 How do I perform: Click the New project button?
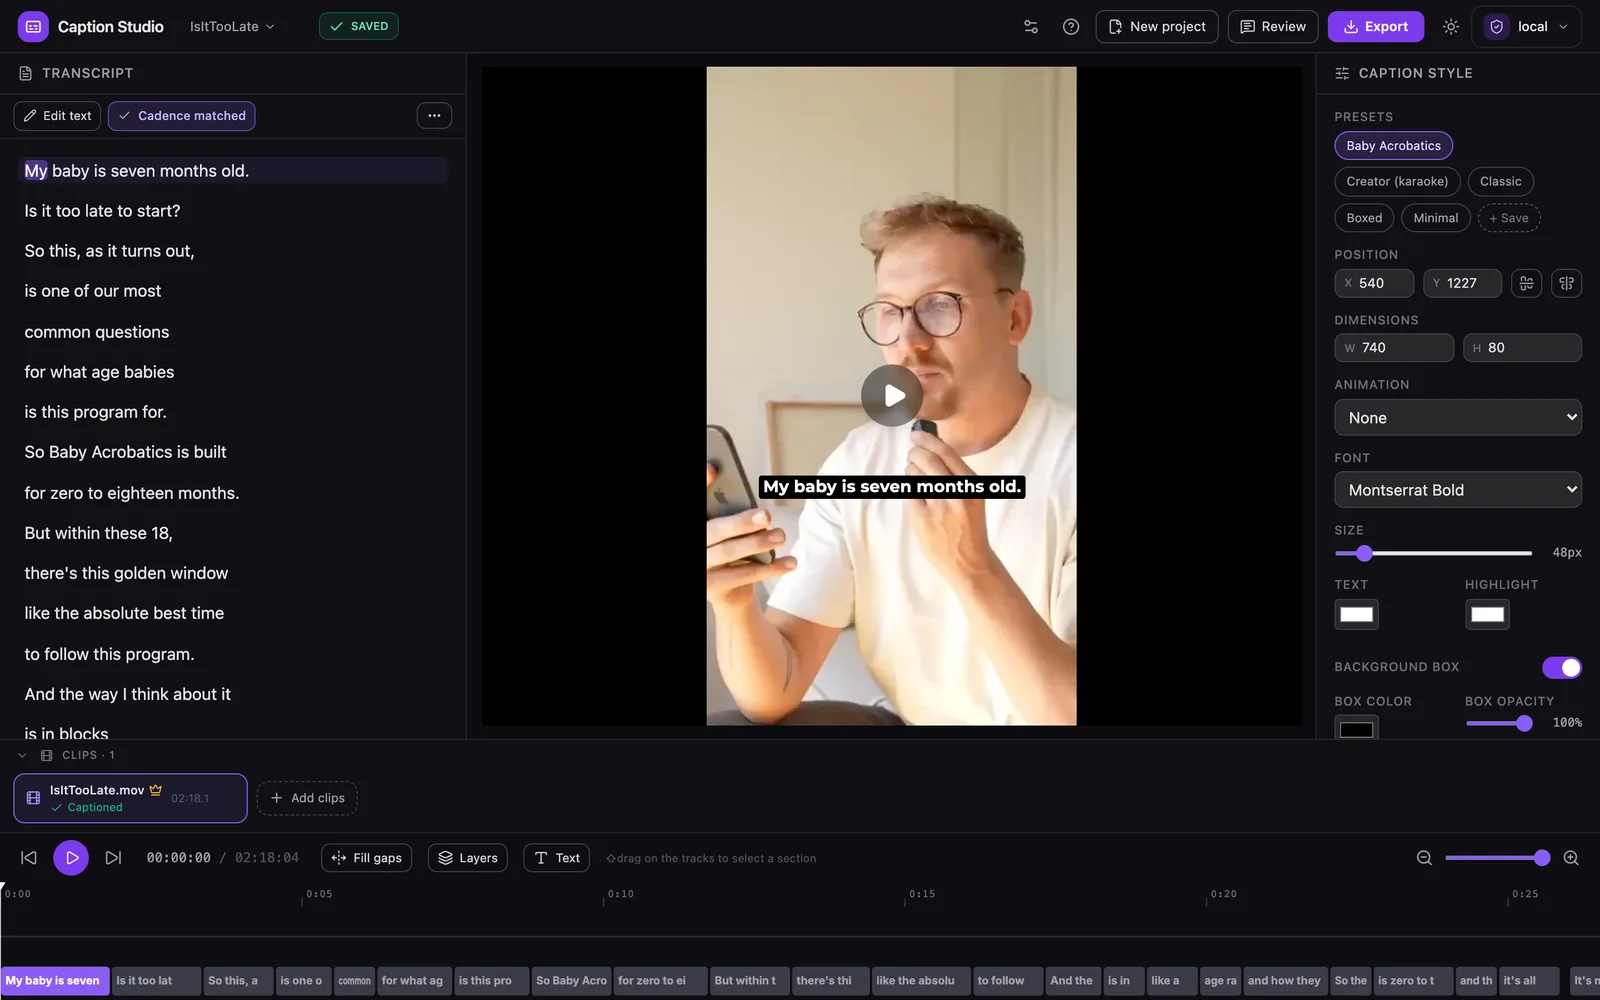pos(1157,27)
